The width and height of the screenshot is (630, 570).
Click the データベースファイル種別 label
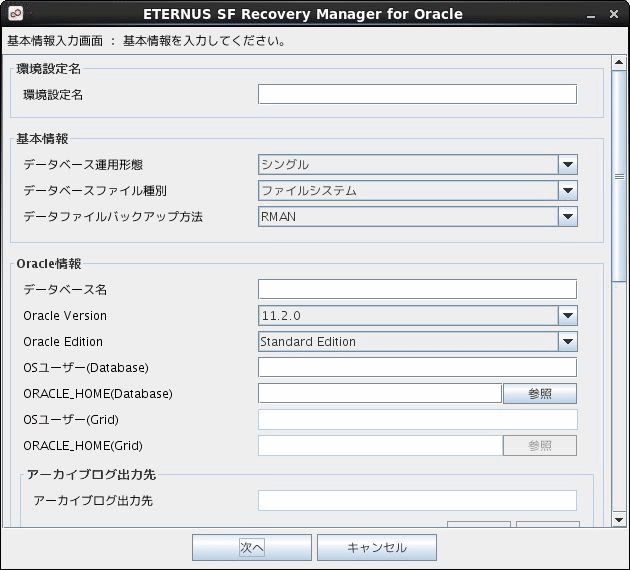(x=95, y=191)
